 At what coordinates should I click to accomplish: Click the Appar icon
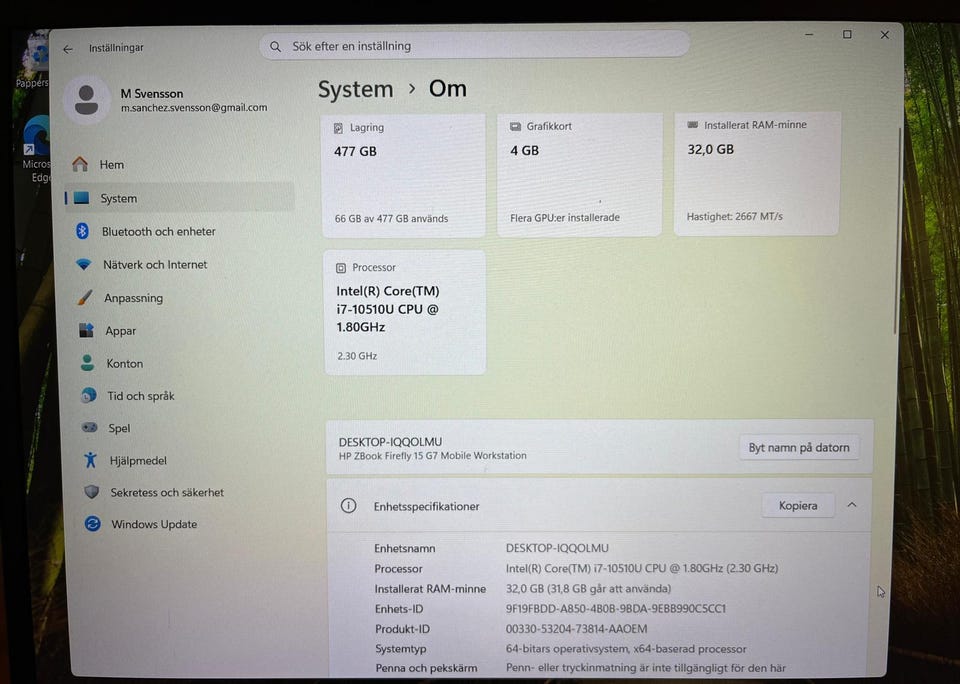point(86,331)
